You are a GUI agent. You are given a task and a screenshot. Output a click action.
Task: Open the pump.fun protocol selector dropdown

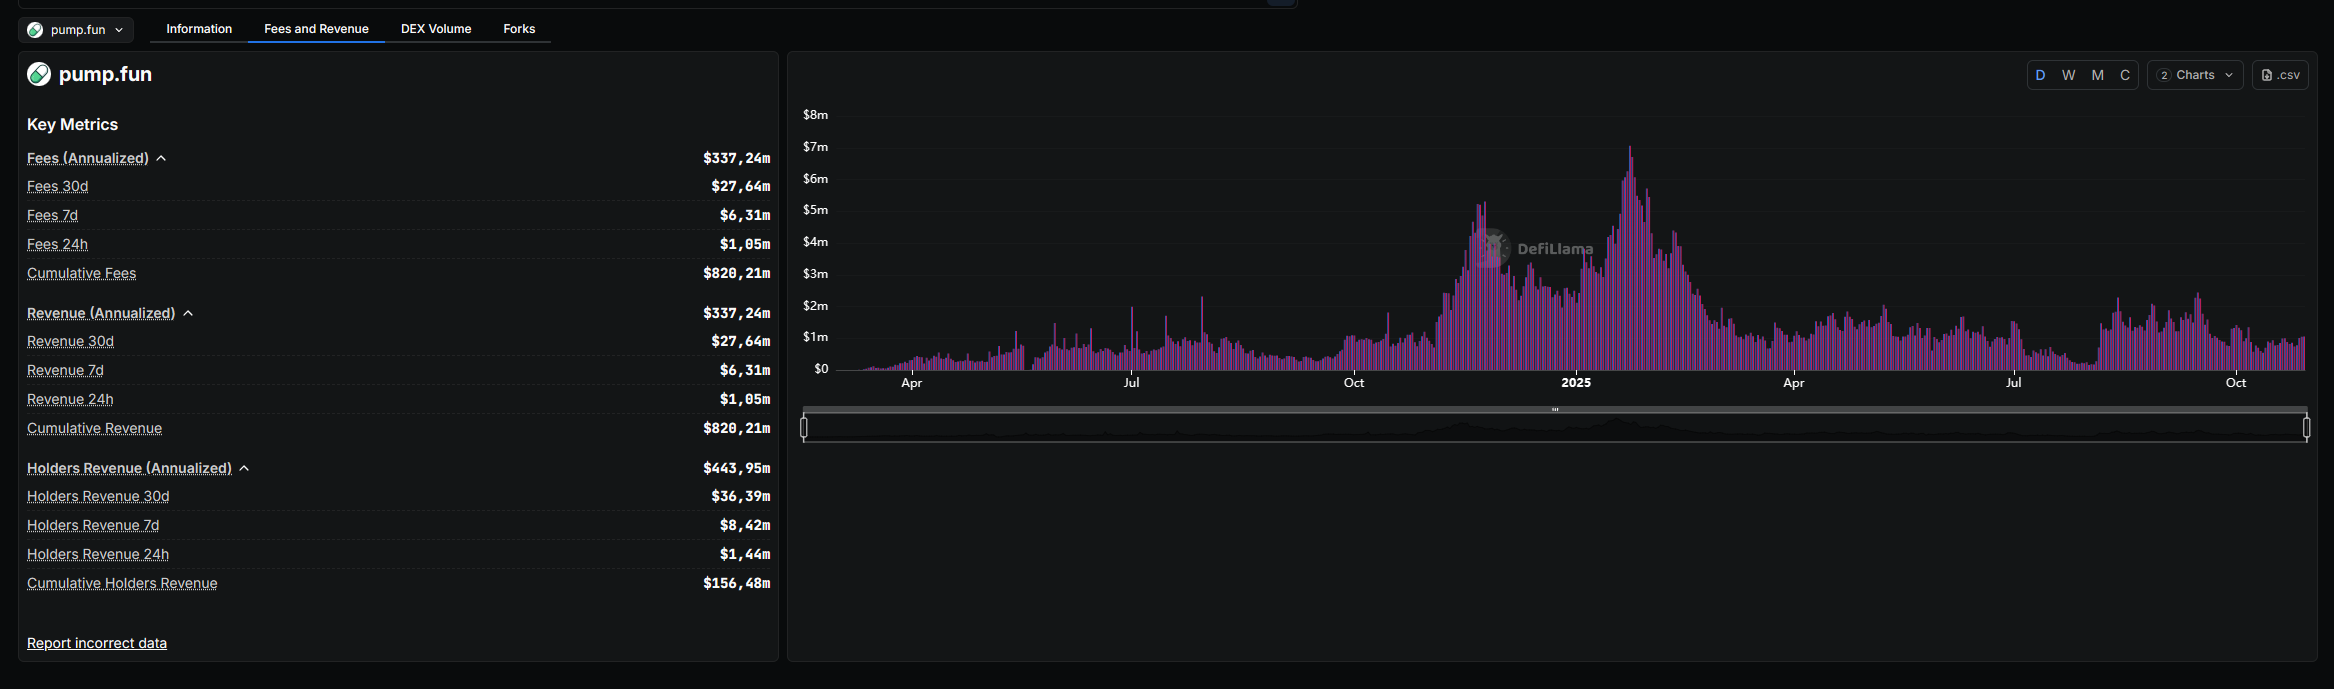[76, 30]
